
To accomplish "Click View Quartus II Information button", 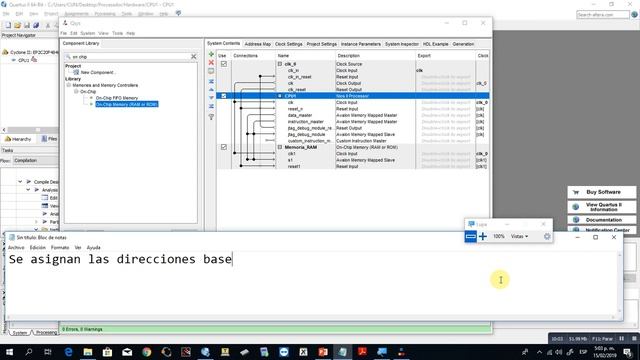I will click(602, 207).
